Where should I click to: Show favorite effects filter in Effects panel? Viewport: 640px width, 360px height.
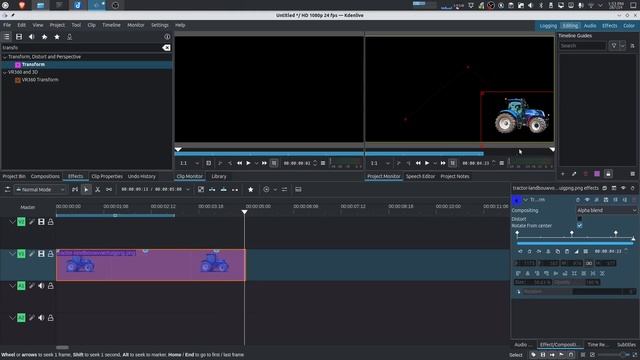pyautogui.click(x=57, y=37)
